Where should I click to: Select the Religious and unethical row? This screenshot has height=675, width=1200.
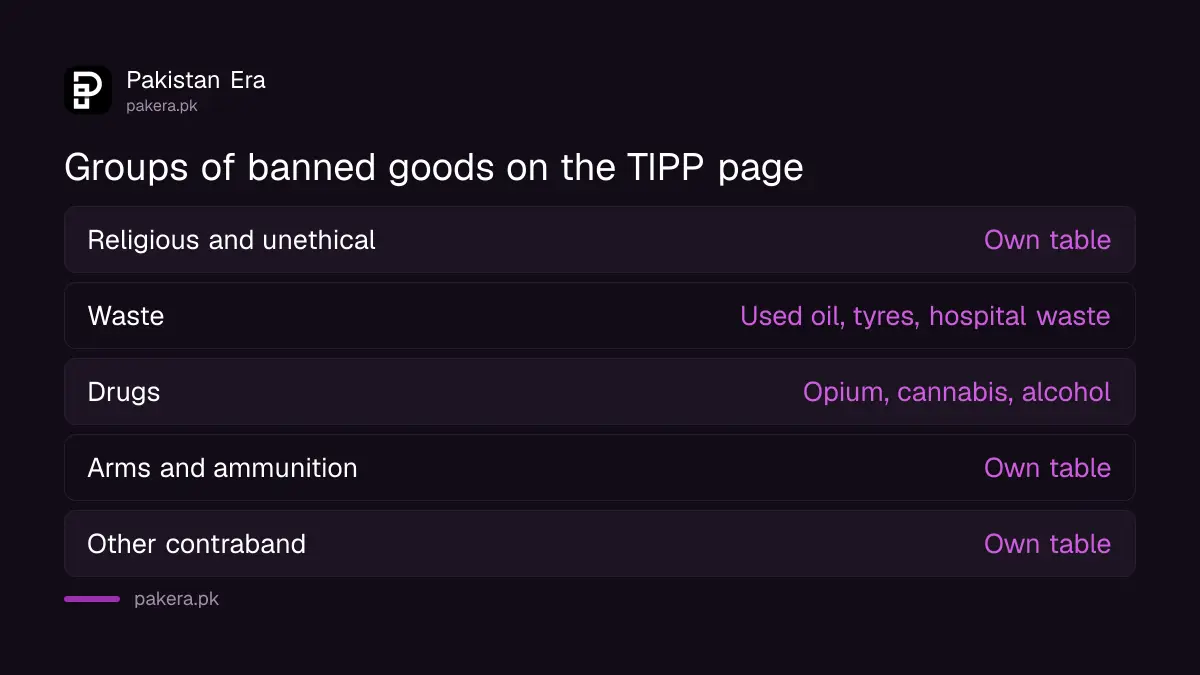(x=600, y=240)
